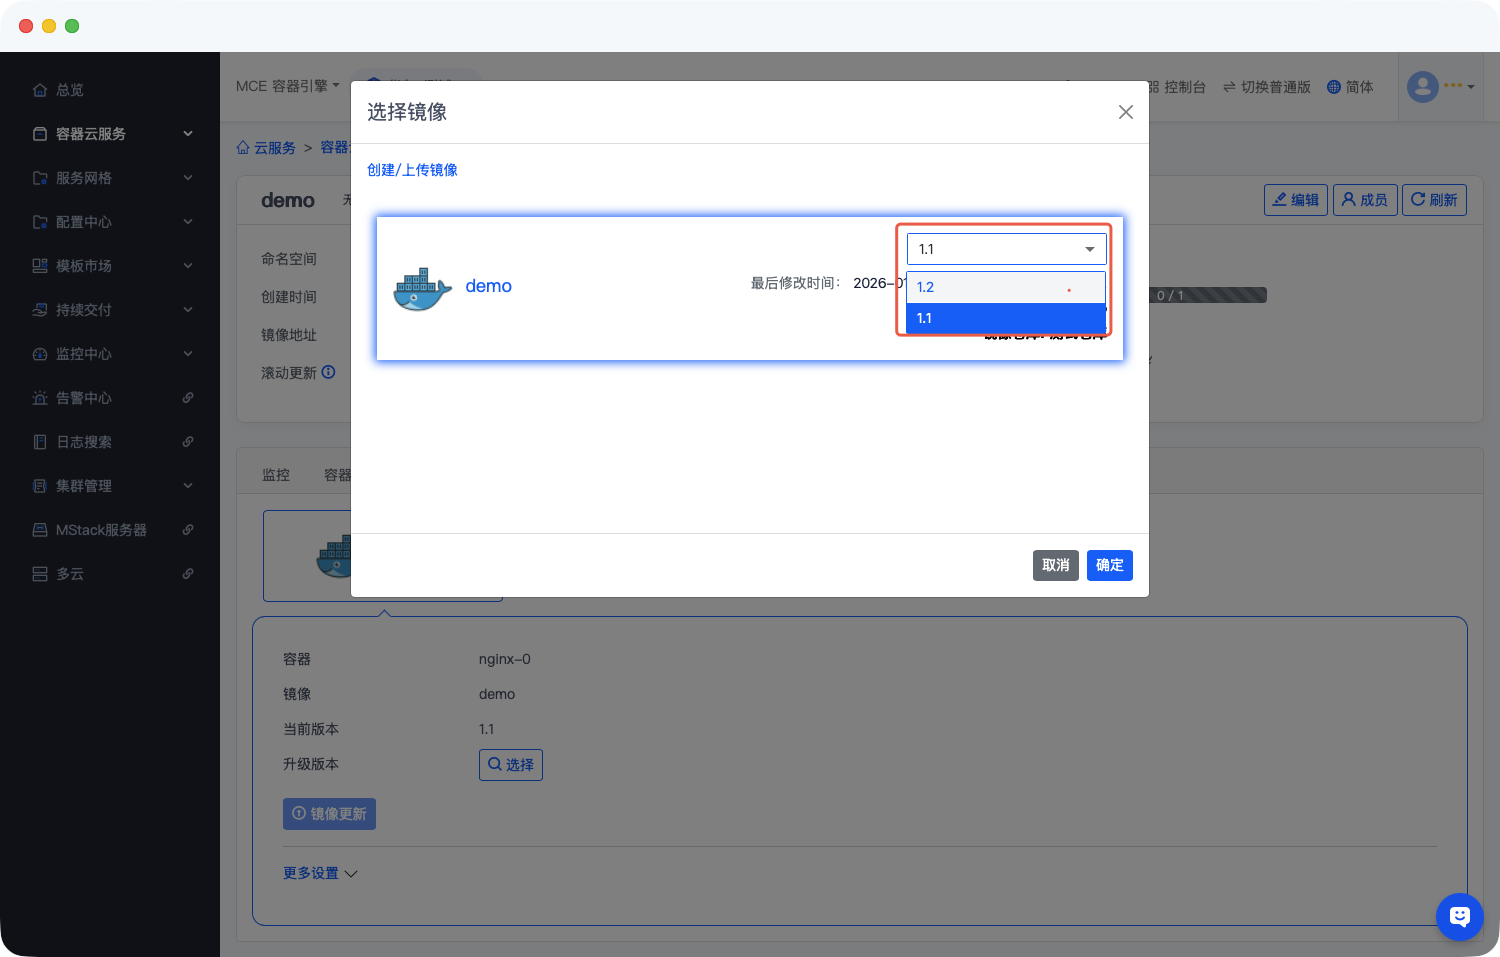Click the 告警中心 alarm icon

pyautogui.click(x=40, y=398)
